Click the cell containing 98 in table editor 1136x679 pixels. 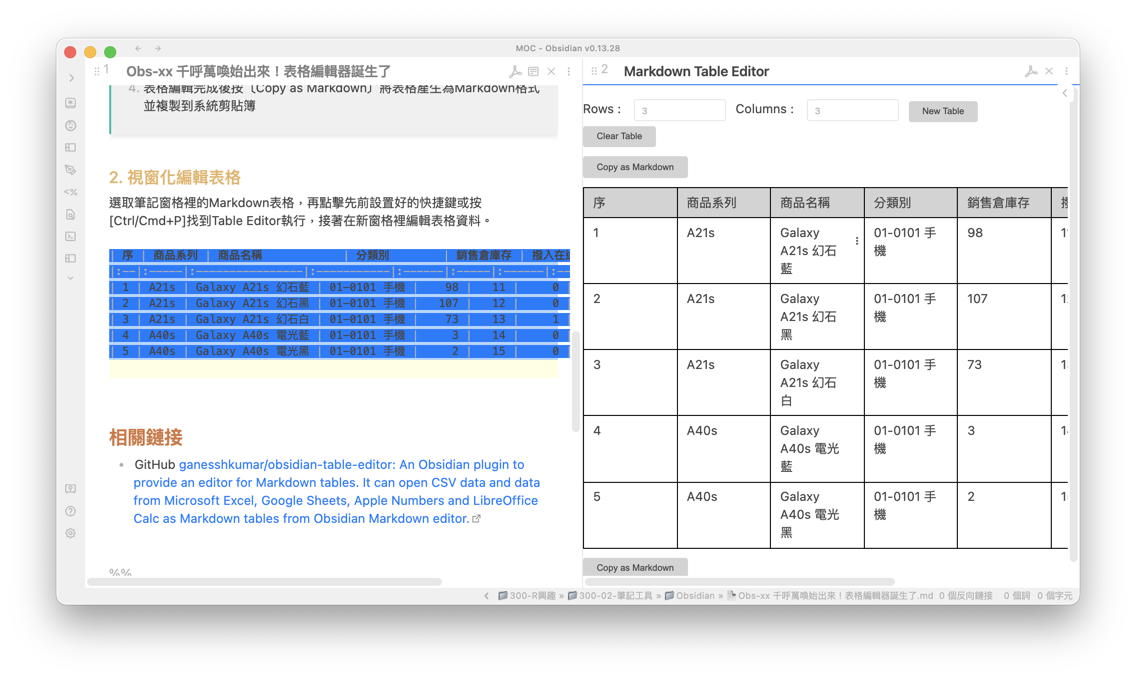pyautogui.click(x=1004, y=251)
